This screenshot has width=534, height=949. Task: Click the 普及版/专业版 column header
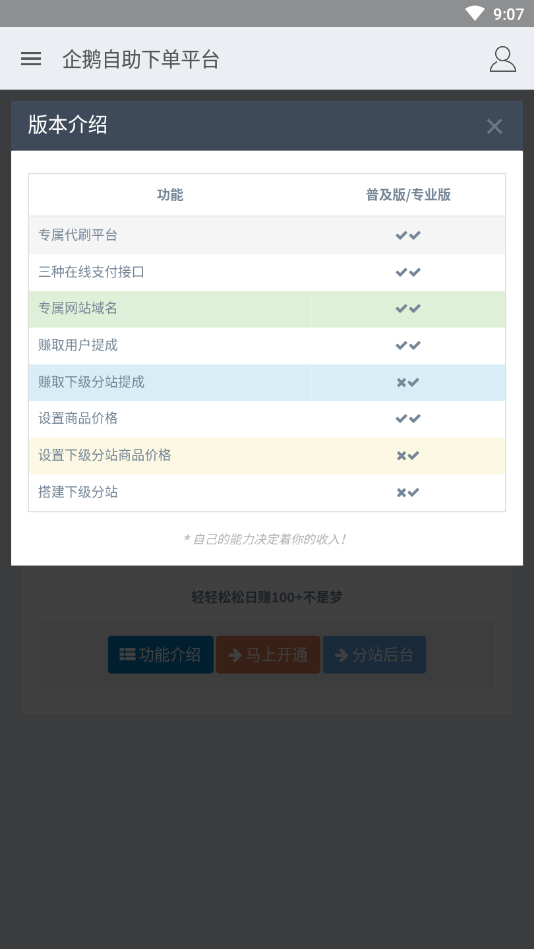tap(408, 195)
